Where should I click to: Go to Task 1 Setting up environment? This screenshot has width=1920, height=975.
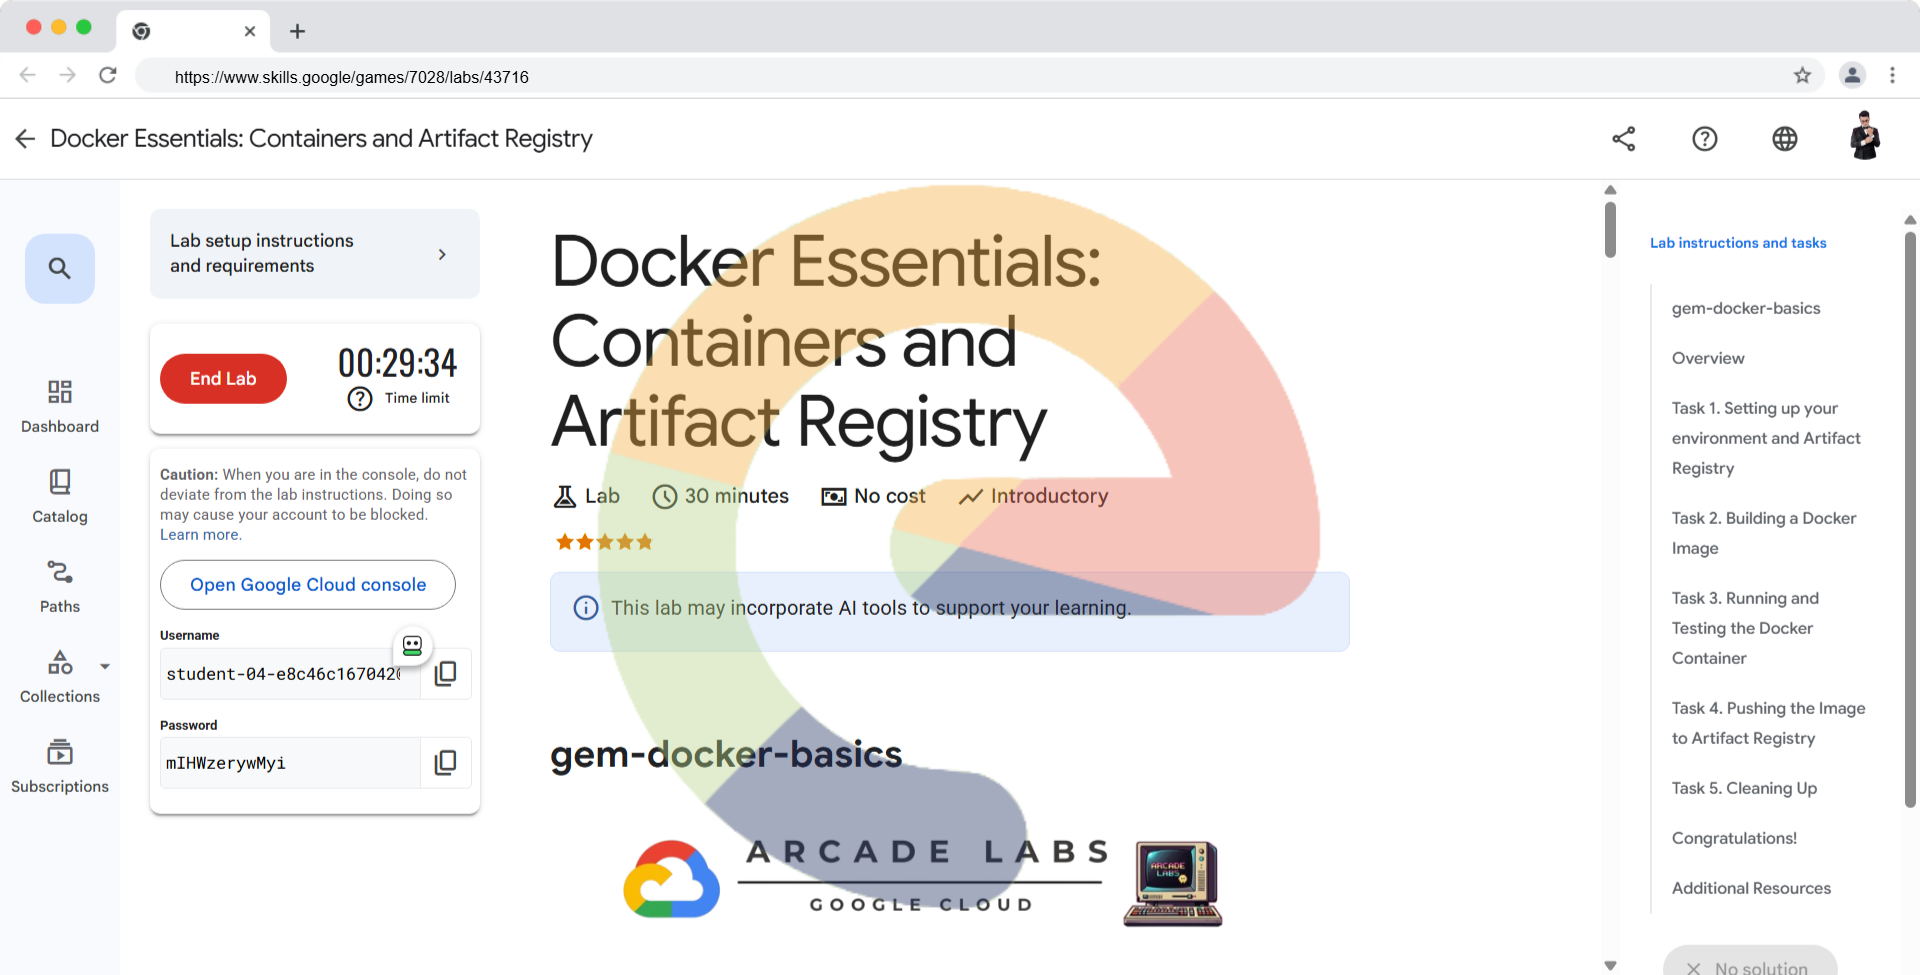[1766, 438]
